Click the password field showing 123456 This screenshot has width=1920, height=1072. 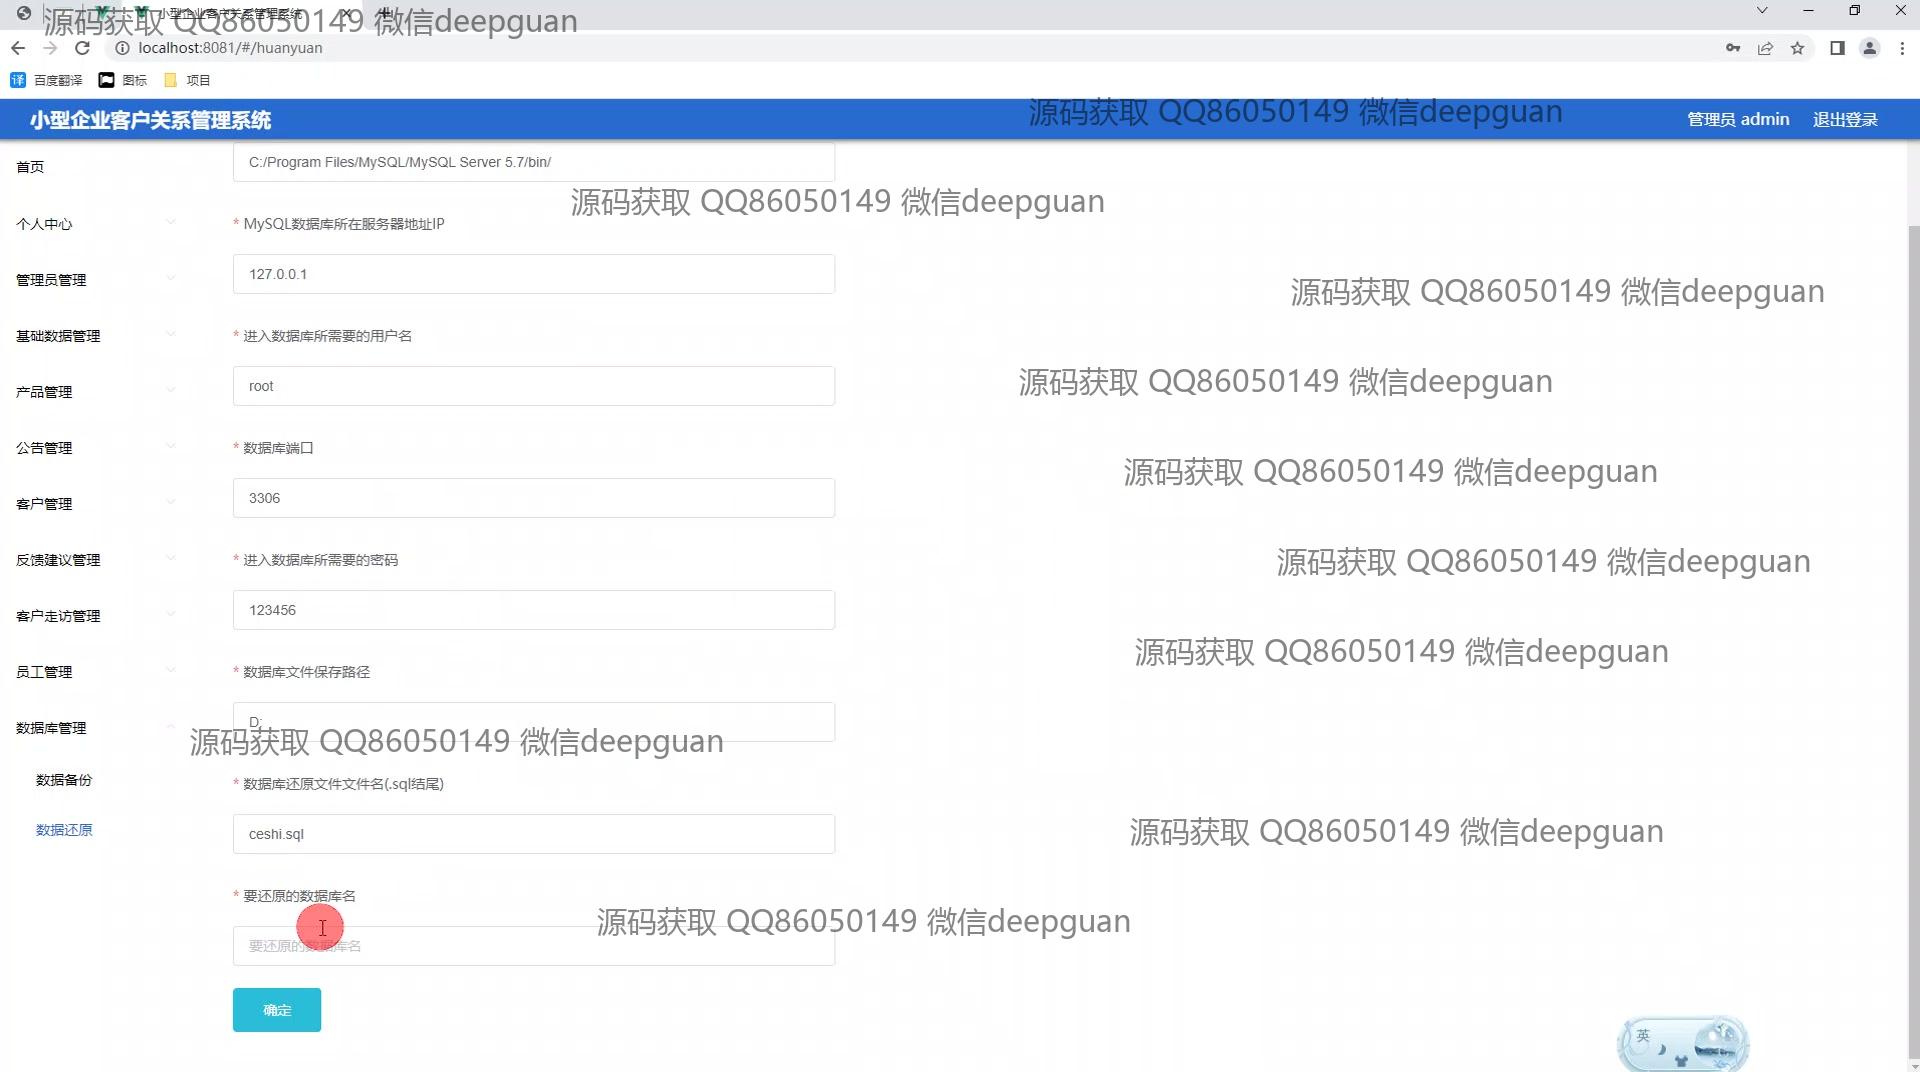534,610
